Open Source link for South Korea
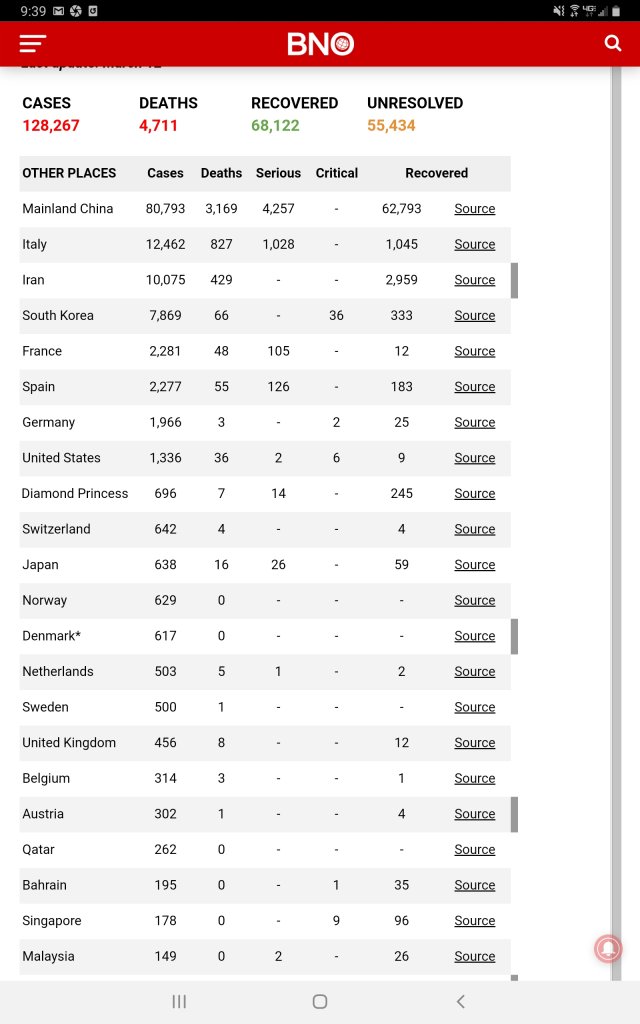Viewport: 640px width, 1024px height. click(x=474, y=315)
